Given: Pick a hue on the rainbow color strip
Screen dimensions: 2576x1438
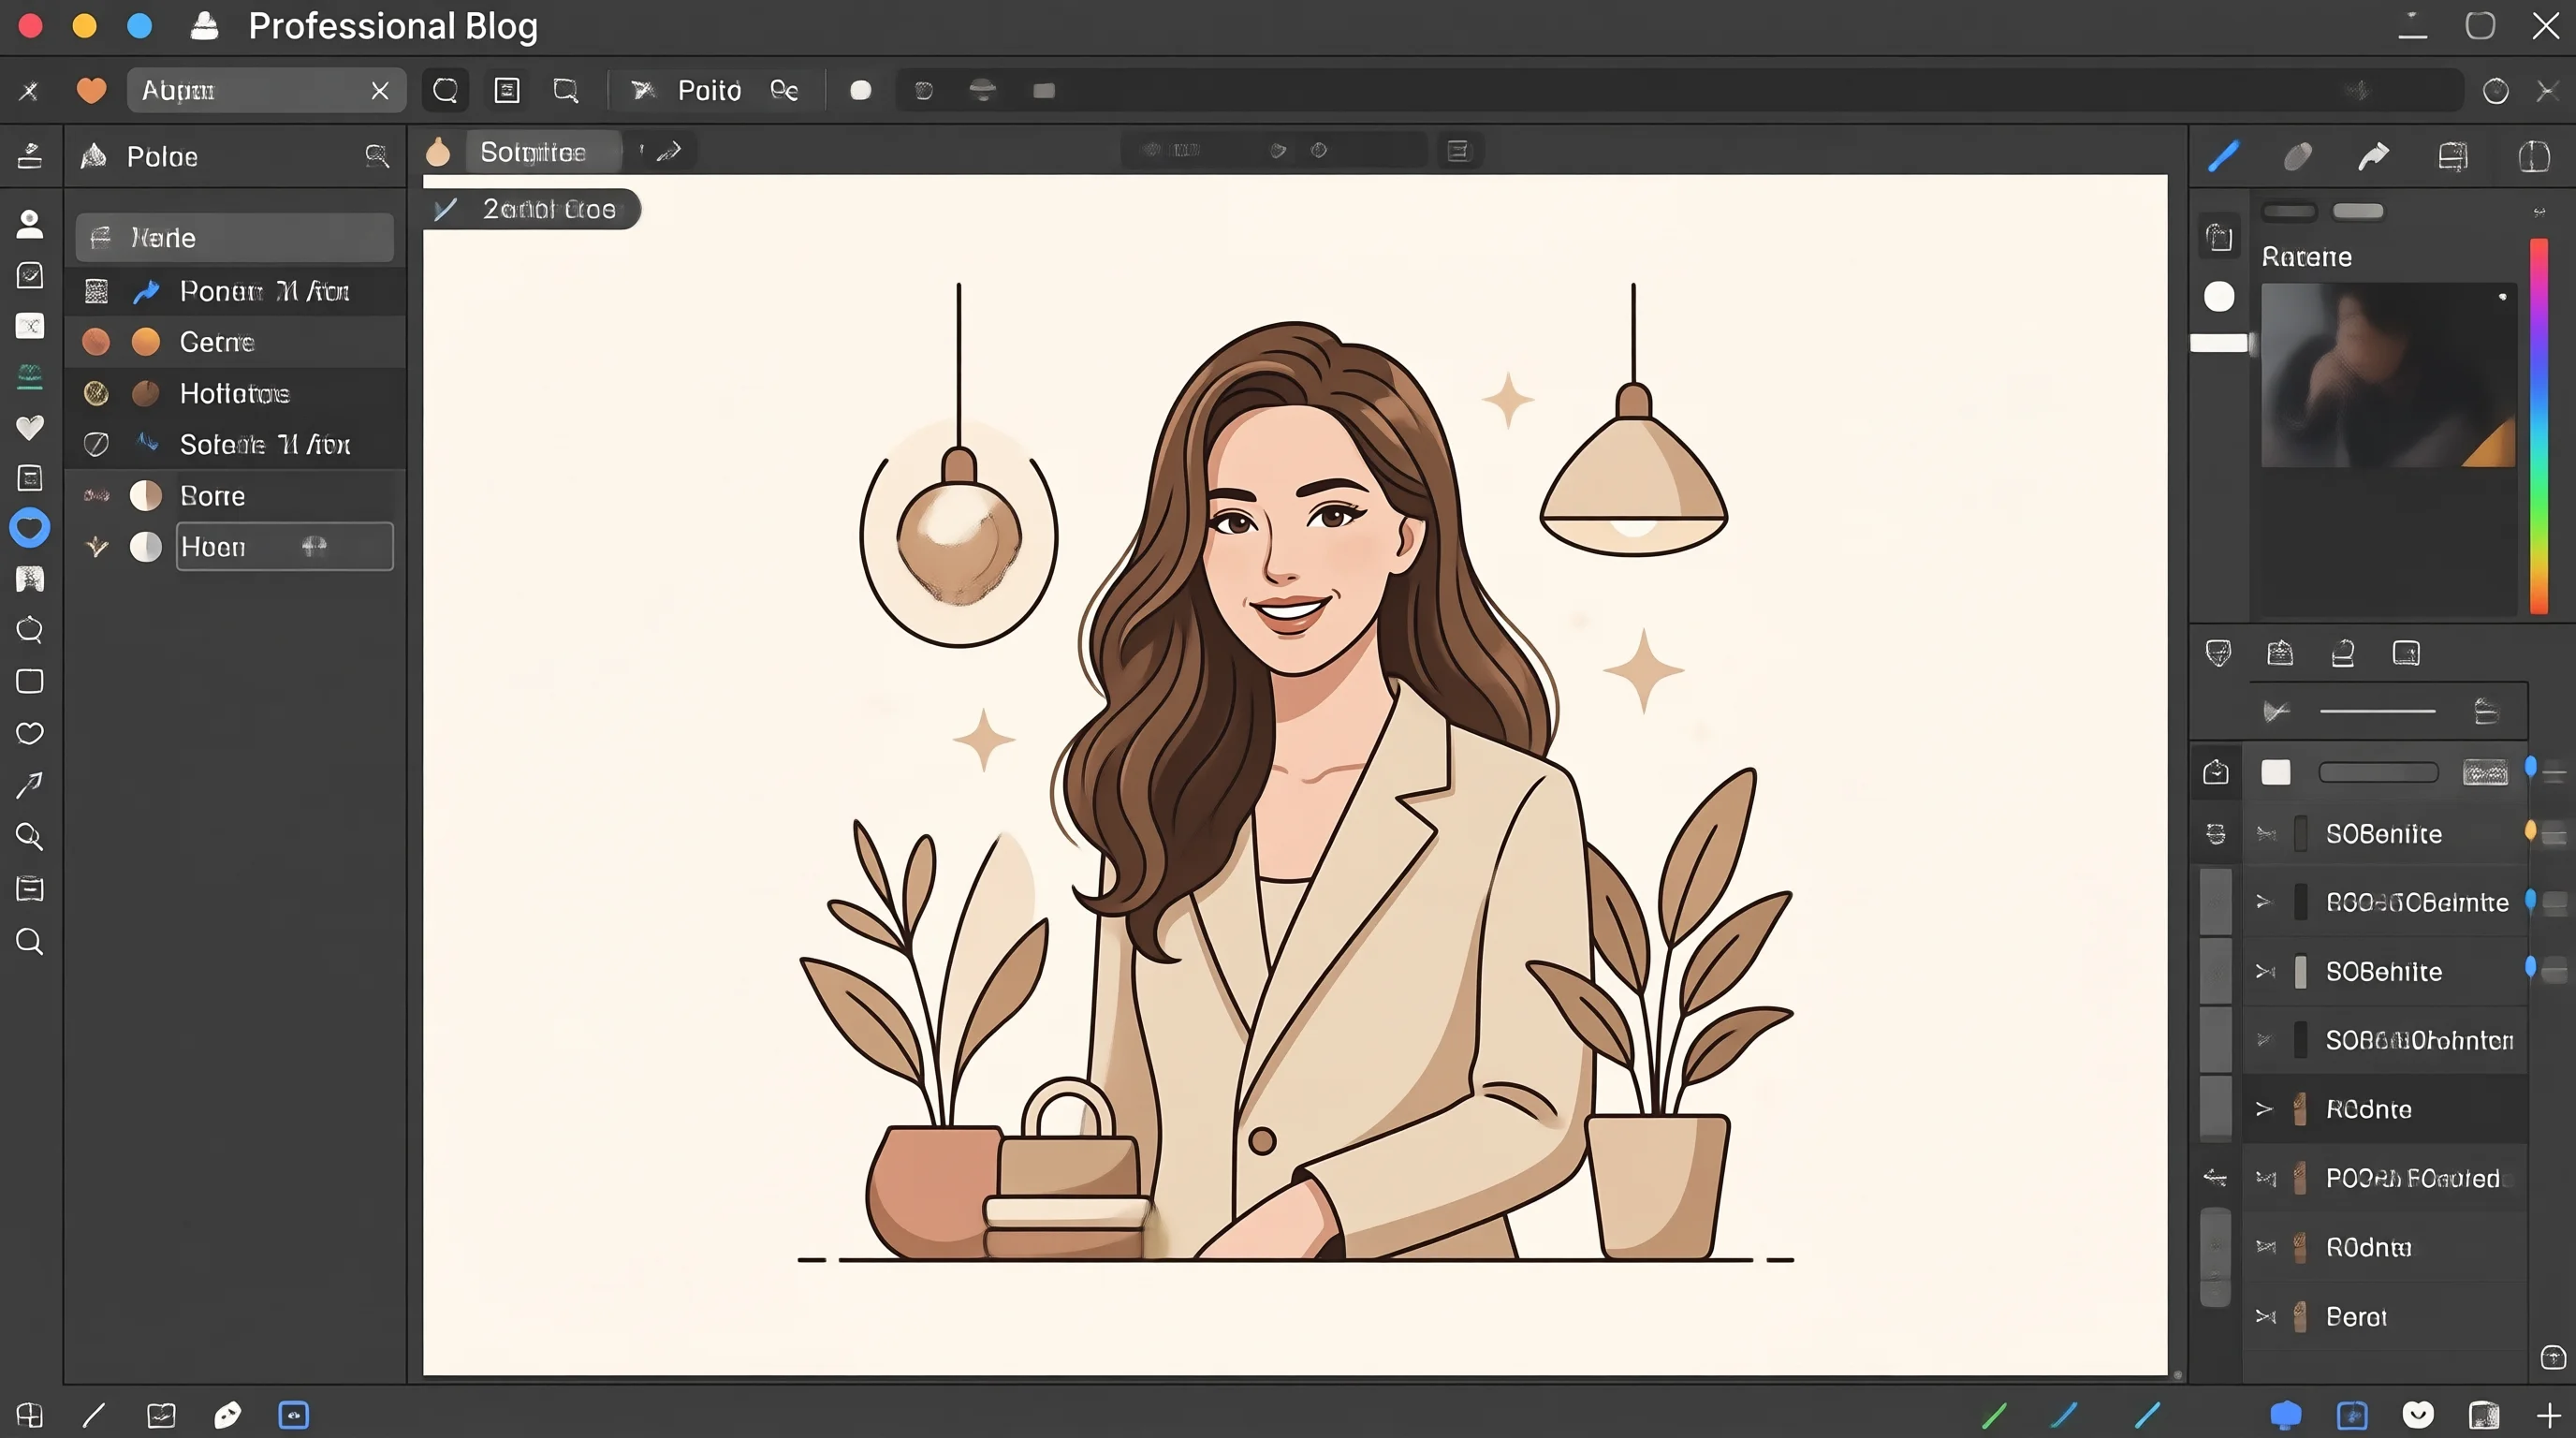Looking at the screenshot, I should pos(2539,425).
